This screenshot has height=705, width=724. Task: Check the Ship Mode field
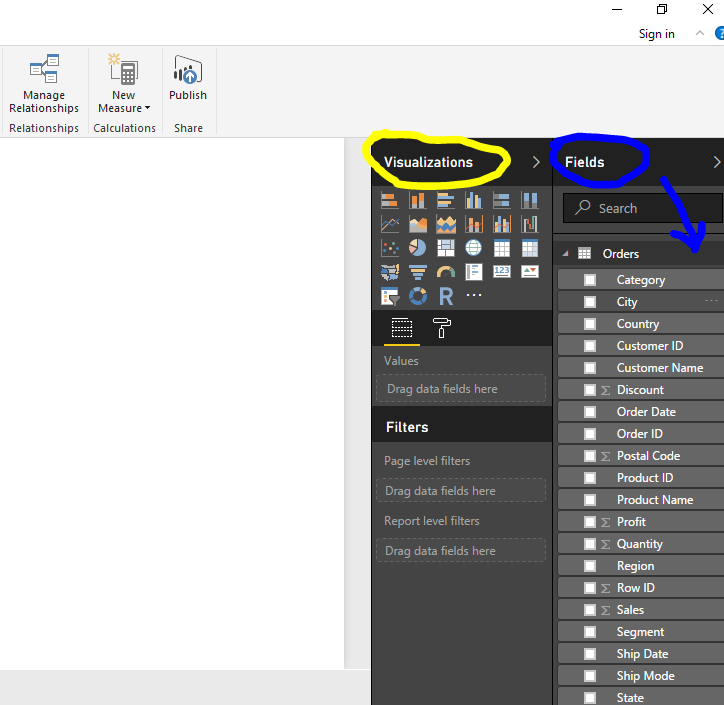coord(590,676)
